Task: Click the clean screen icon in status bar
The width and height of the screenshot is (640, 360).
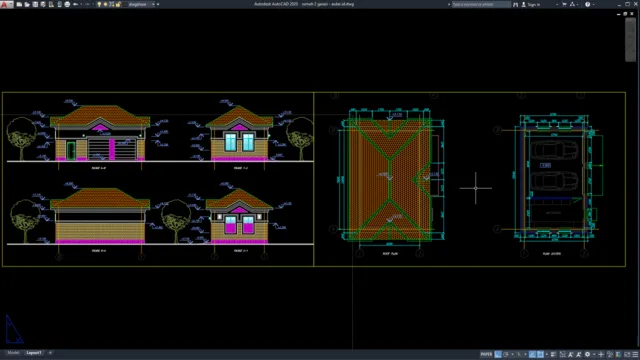Action: pos(627,354)
